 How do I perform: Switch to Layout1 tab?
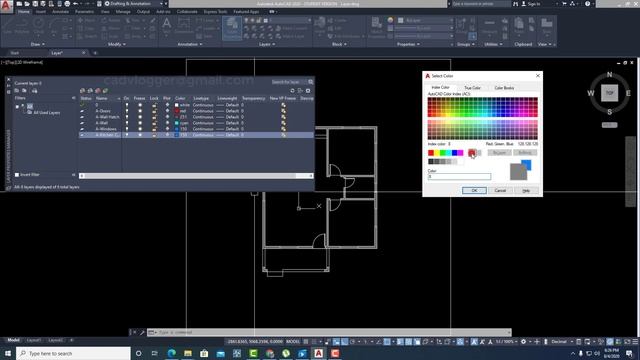(x=33, y=340)
